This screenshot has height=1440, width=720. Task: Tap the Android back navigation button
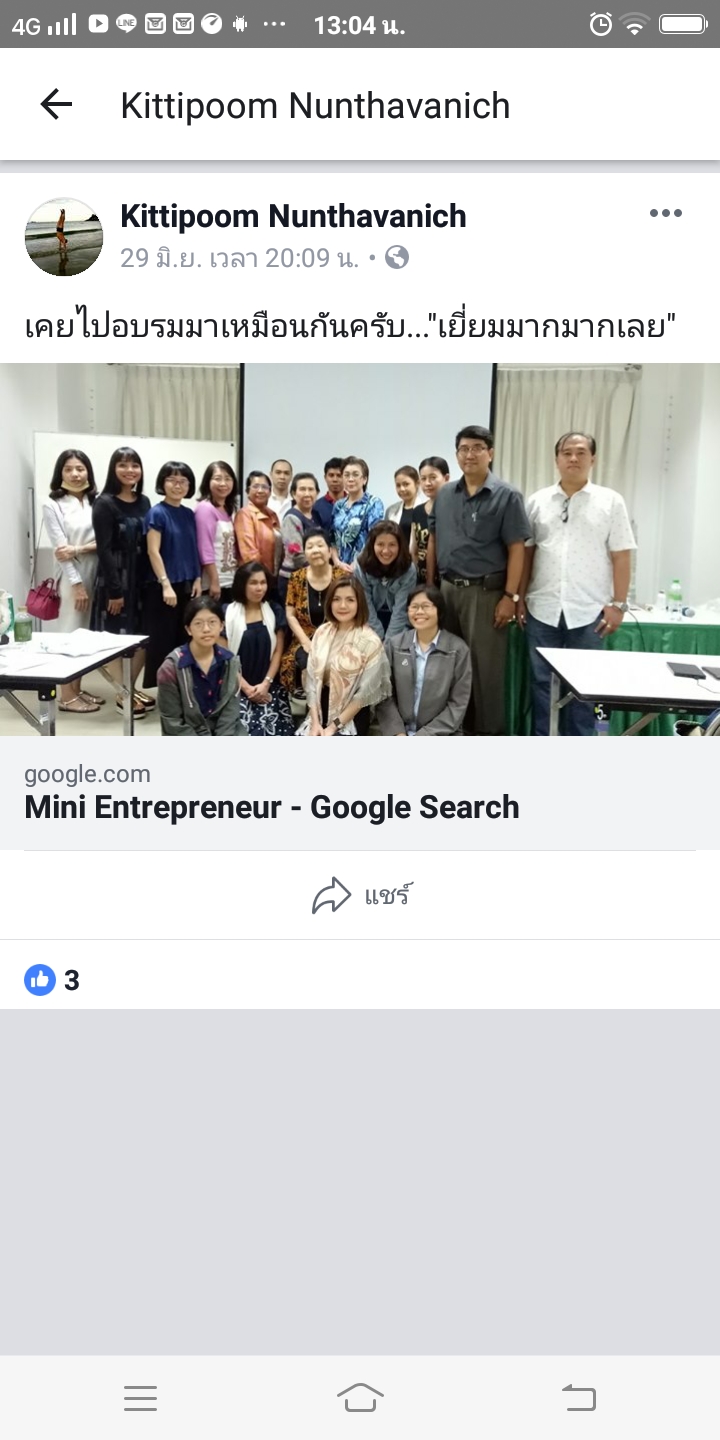[x=579, y=1398]
